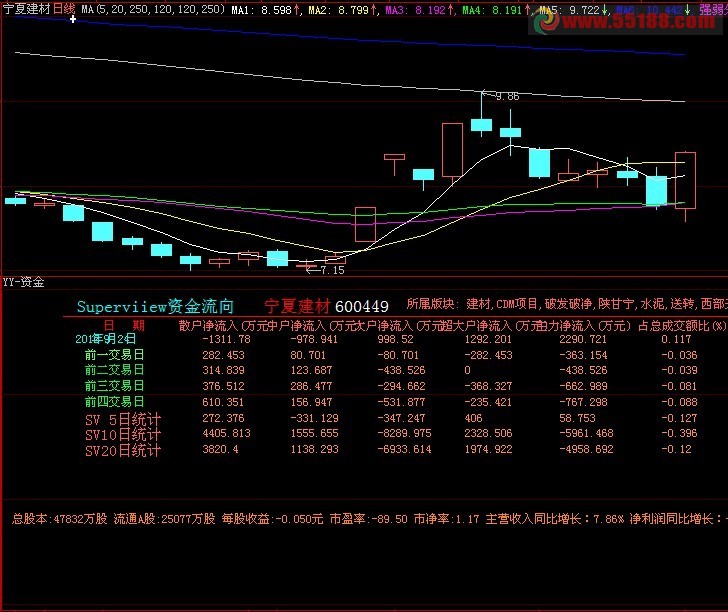Select the MA4: 8.191 indicator value

496,10
